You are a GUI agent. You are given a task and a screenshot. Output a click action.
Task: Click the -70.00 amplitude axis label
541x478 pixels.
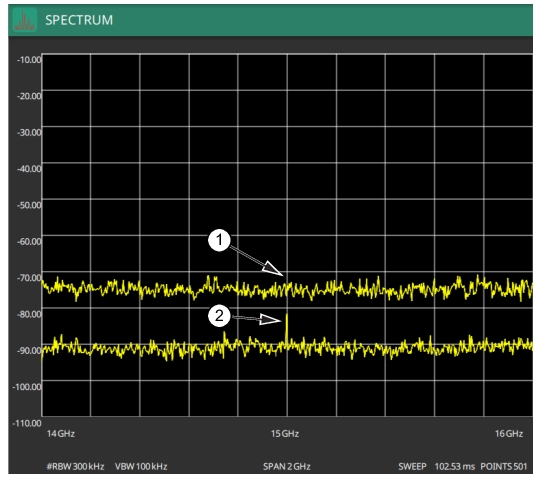pyautogui.click(x=29, y=278)
